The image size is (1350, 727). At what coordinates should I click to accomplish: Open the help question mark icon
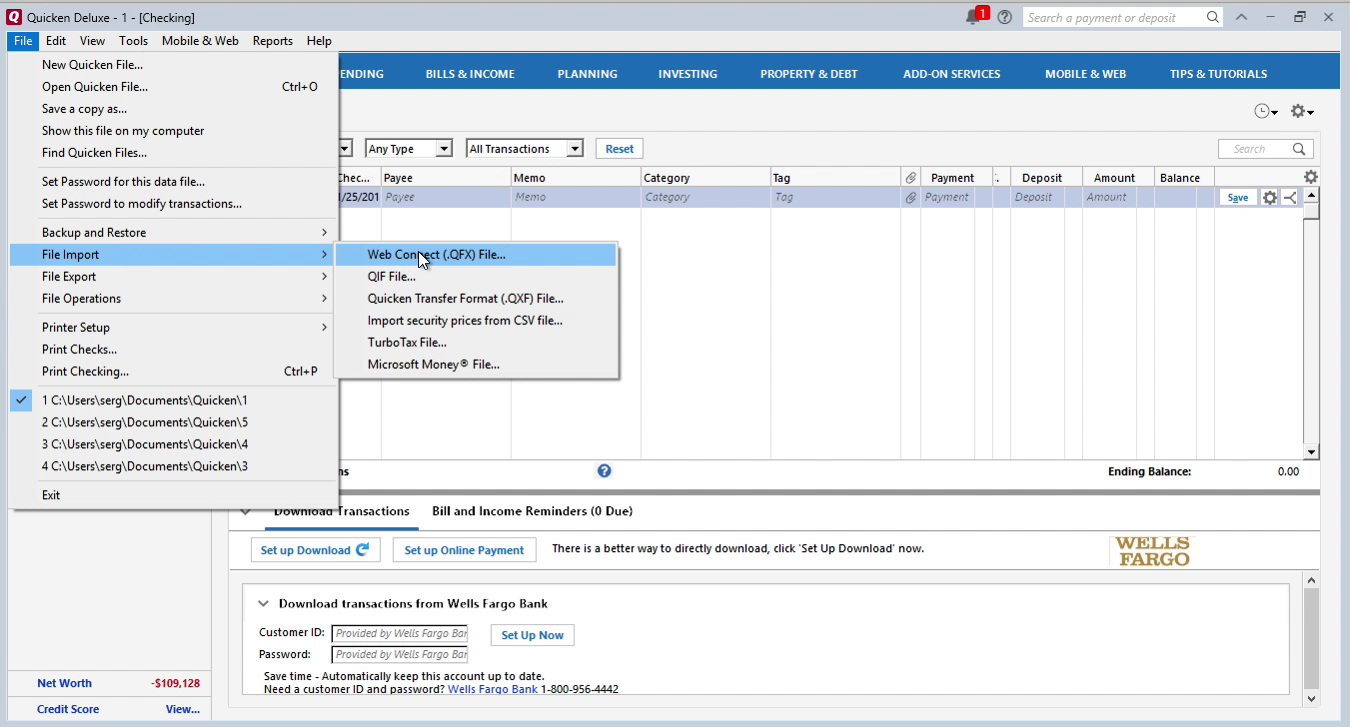[1005, 17]
